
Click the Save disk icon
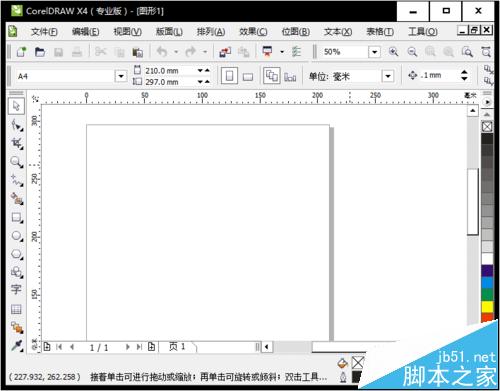click(59, 52)
